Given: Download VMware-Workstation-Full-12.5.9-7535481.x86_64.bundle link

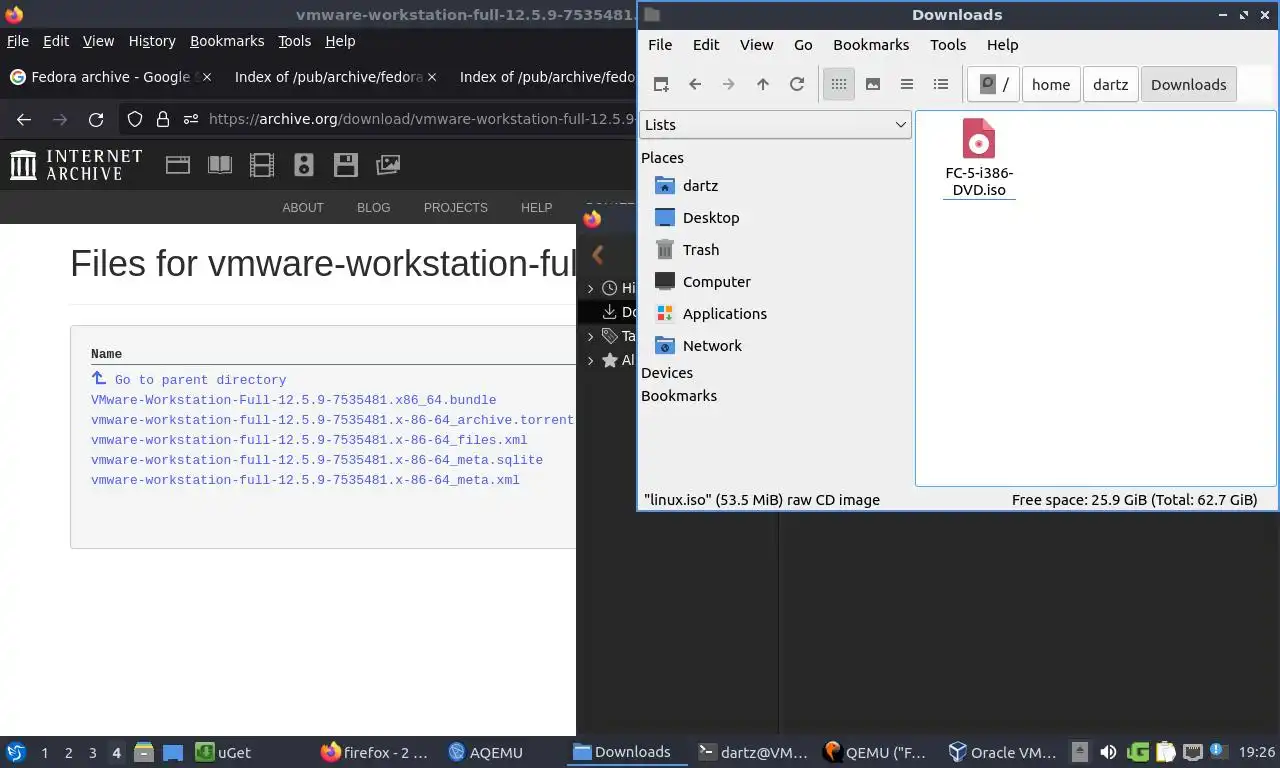Looking at the screenshot, I should pyautogui.click(x=294, y=400).
